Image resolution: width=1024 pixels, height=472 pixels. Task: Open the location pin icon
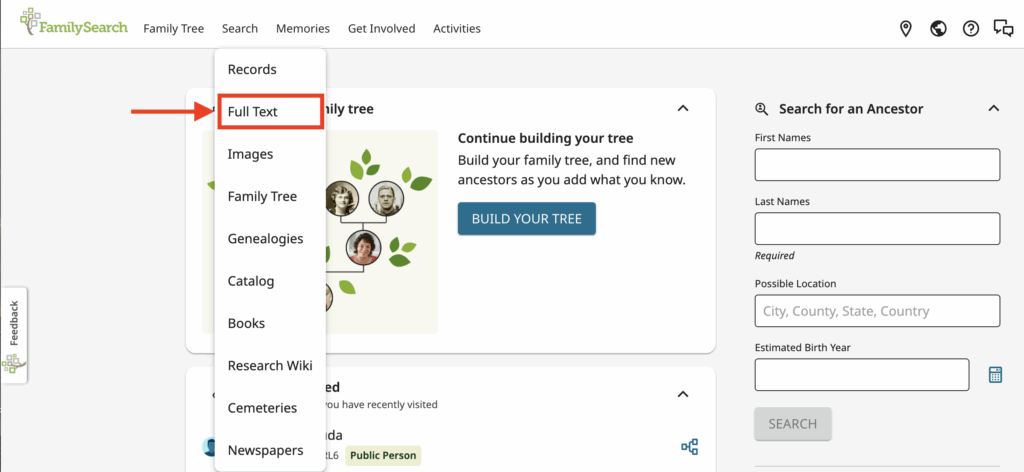pyautogui.click(x=906, y=29)
